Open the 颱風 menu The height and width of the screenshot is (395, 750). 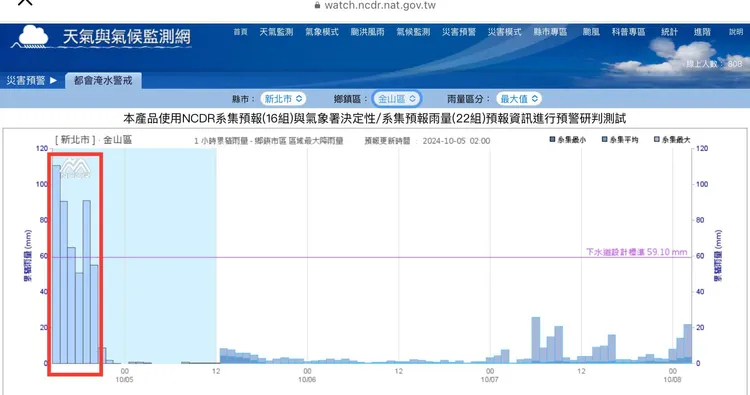[x=591, y=32]
